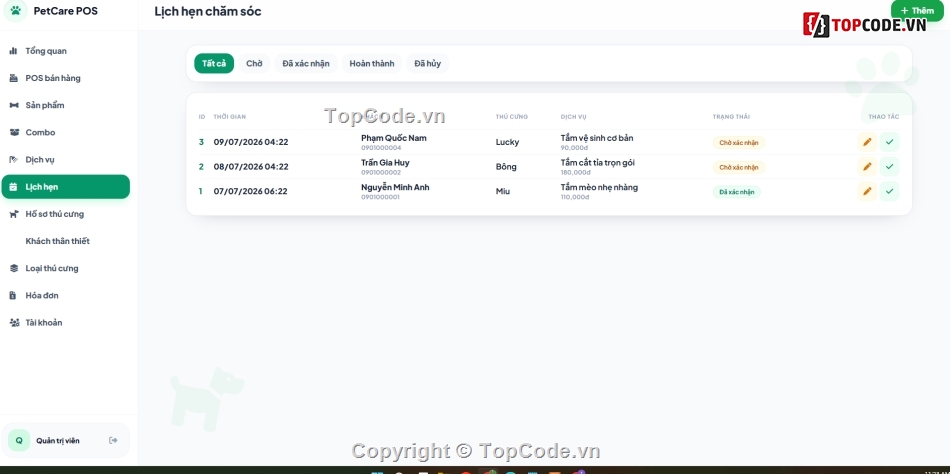Mark Nguyễn Minh Anh's appointment with the checkmark

[889, 191]
